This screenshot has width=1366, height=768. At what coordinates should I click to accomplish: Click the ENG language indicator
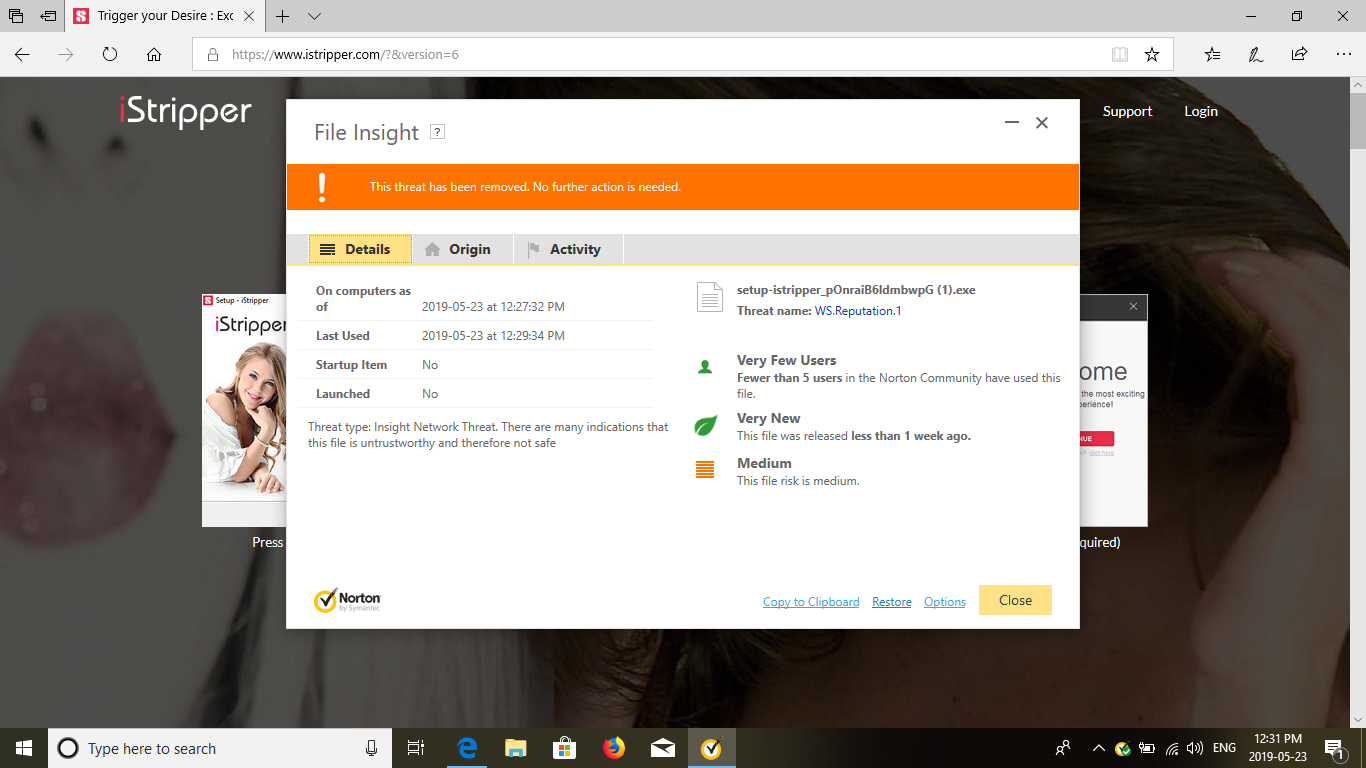1224,748
